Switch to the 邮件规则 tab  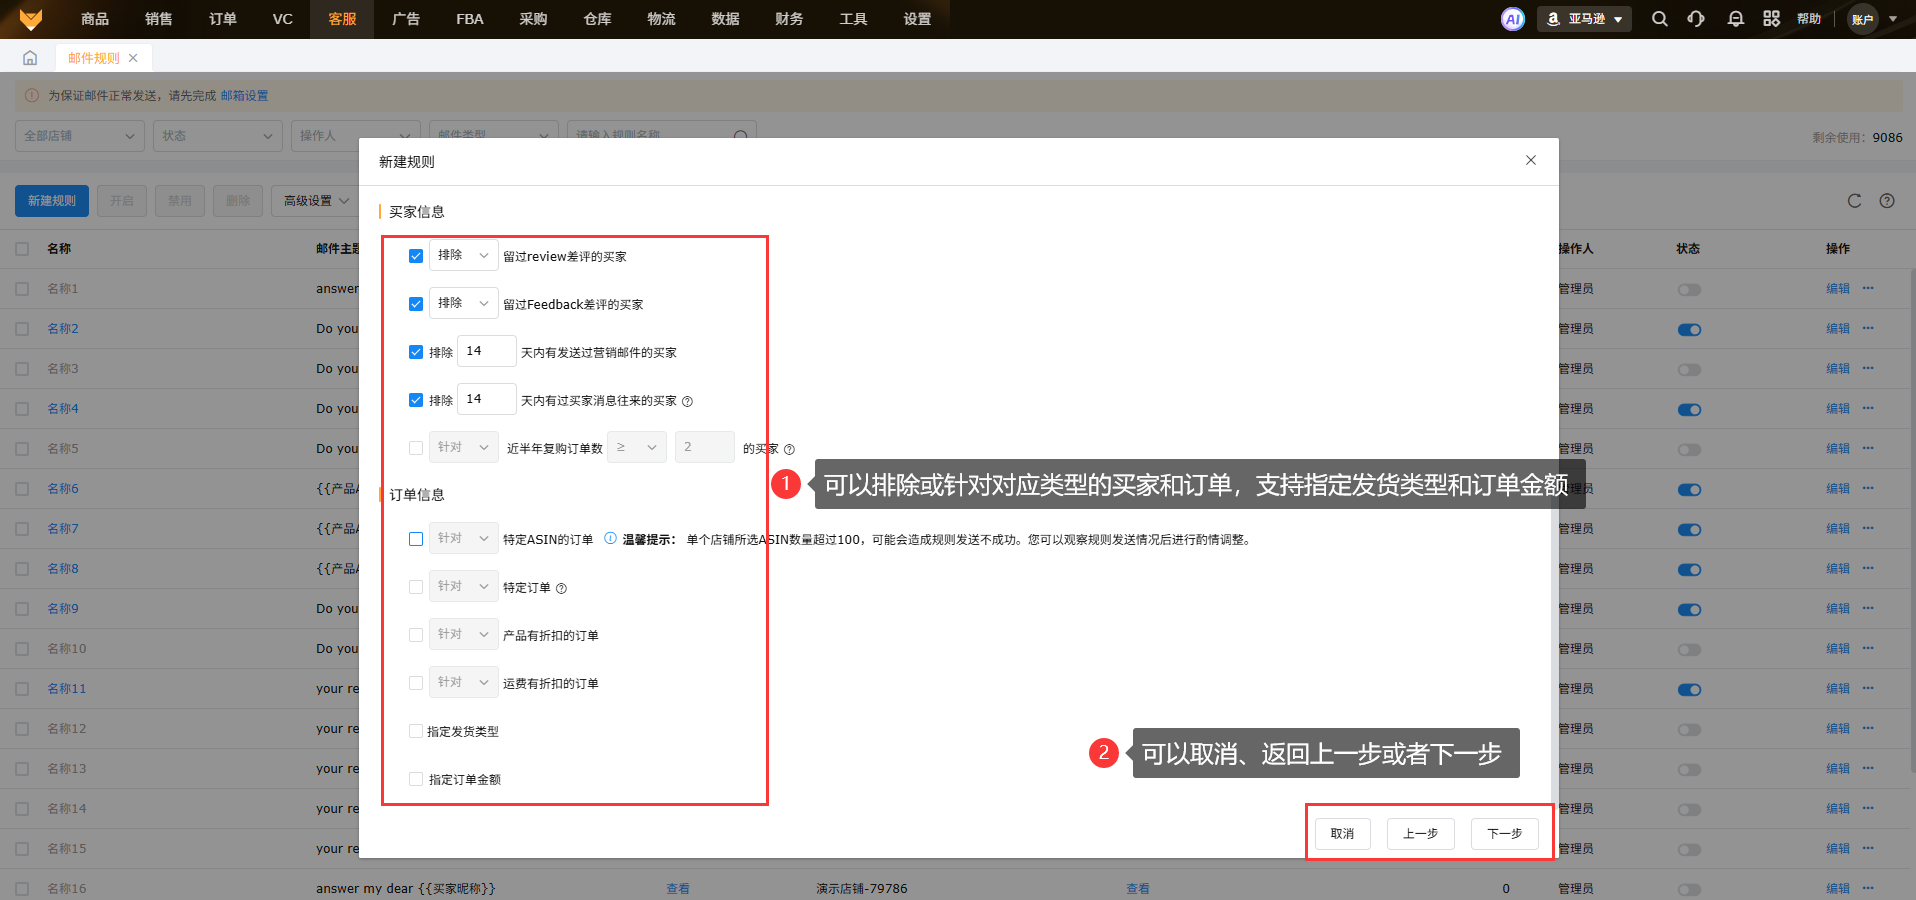coord(93,58)
